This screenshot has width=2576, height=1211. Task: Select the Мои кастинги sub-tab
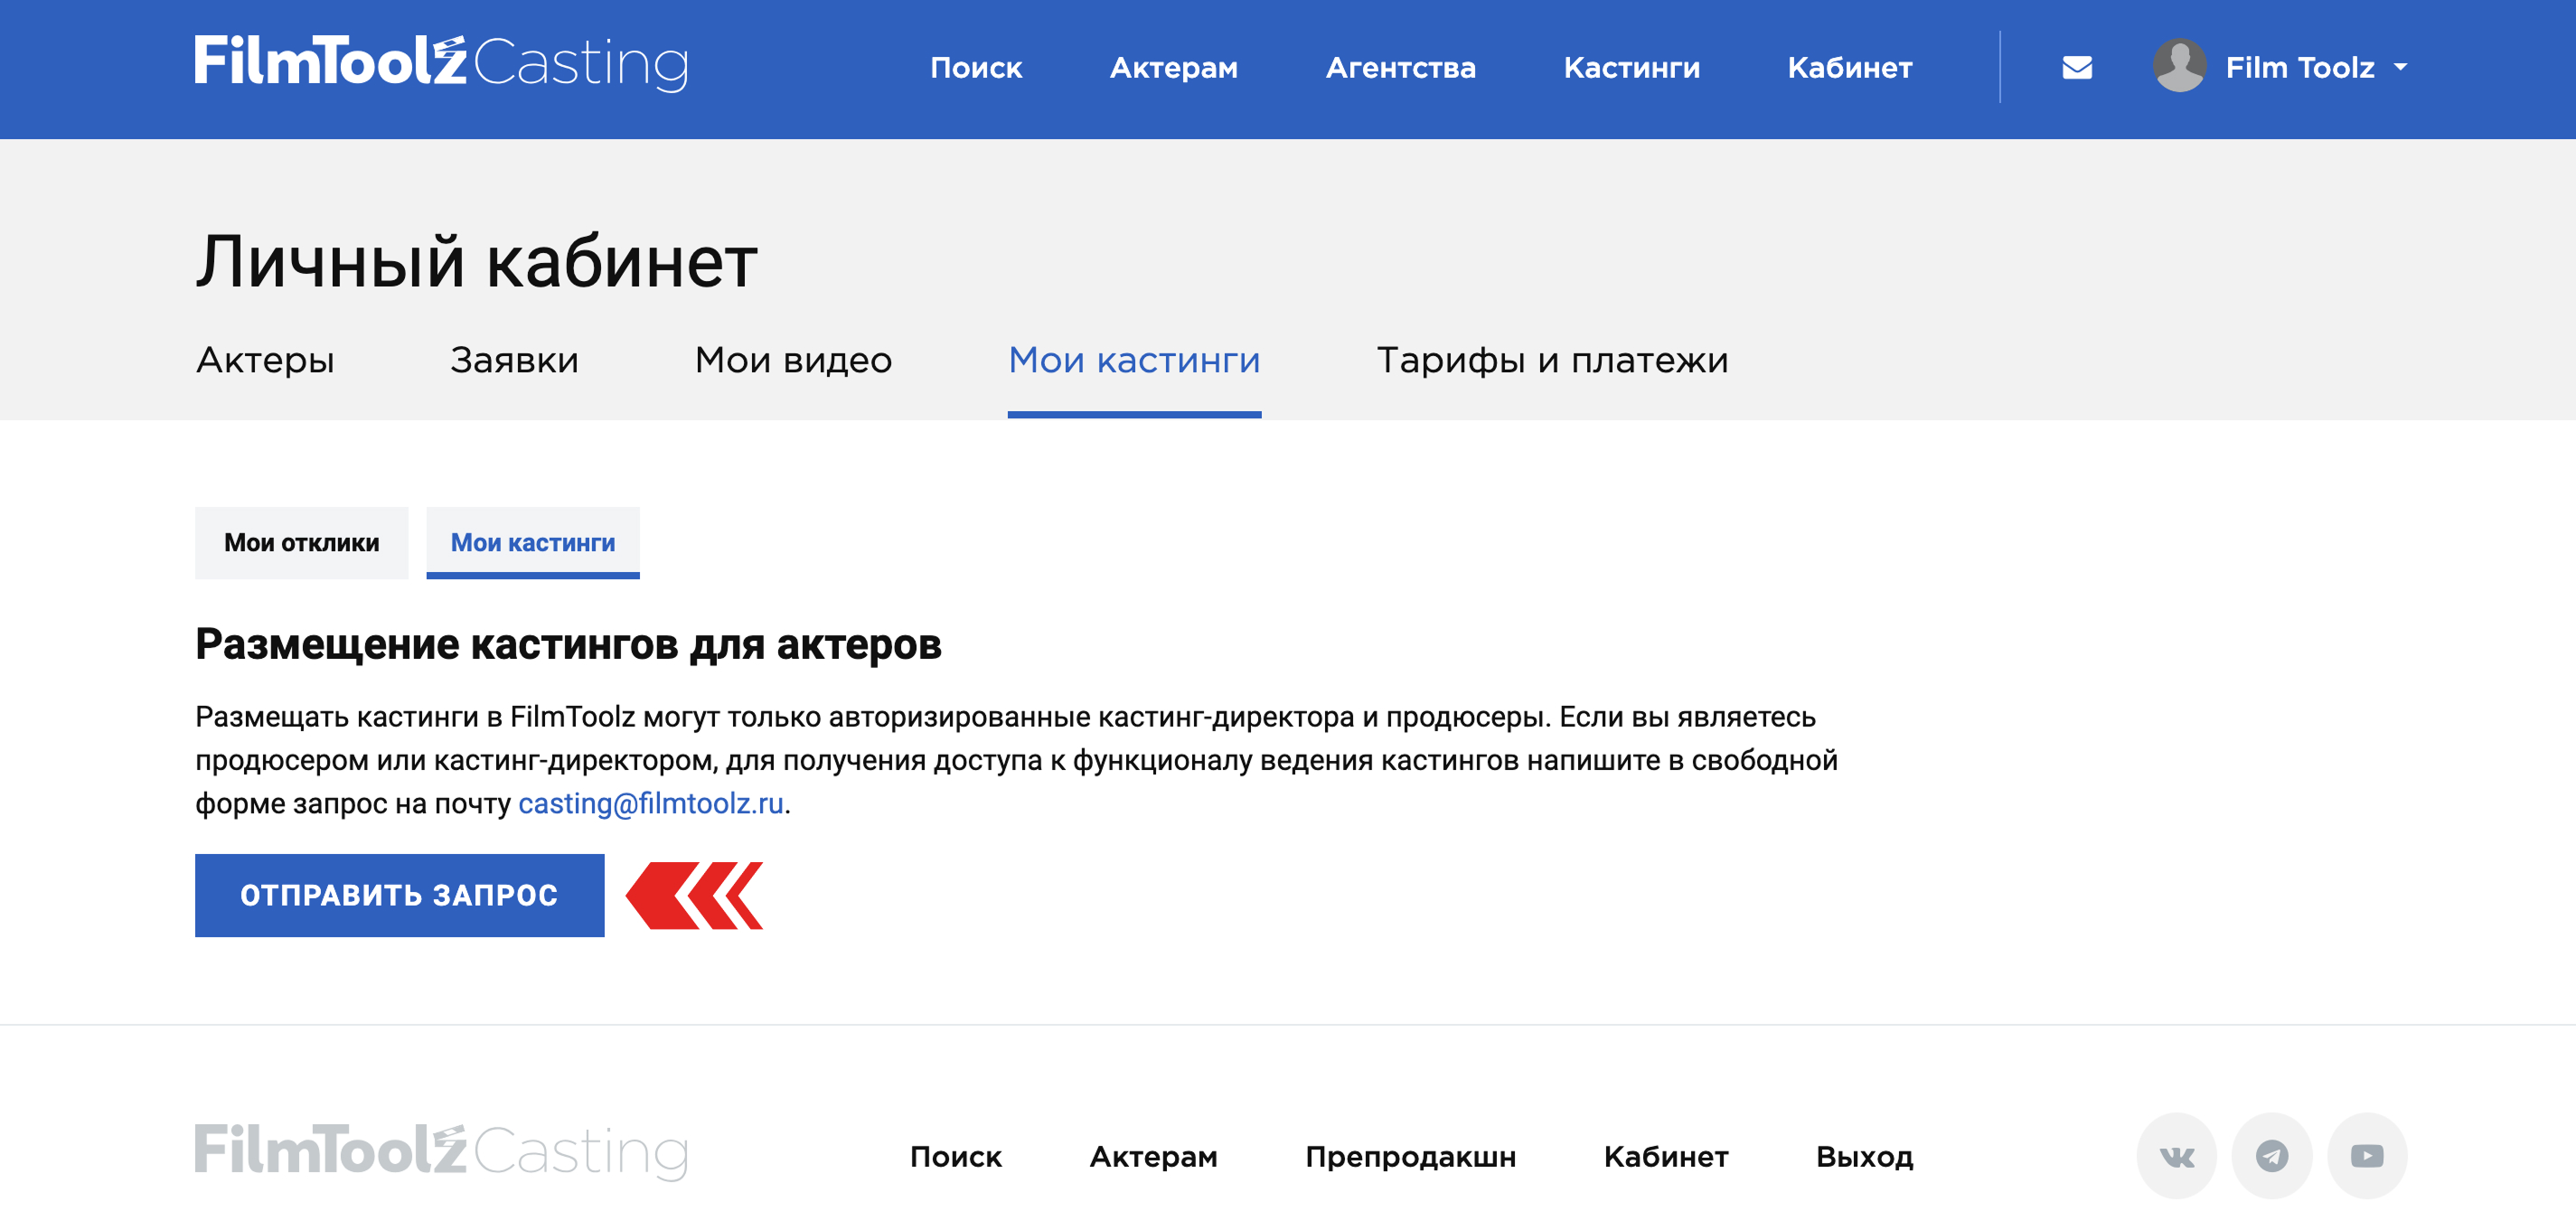[x=533, y=543]
